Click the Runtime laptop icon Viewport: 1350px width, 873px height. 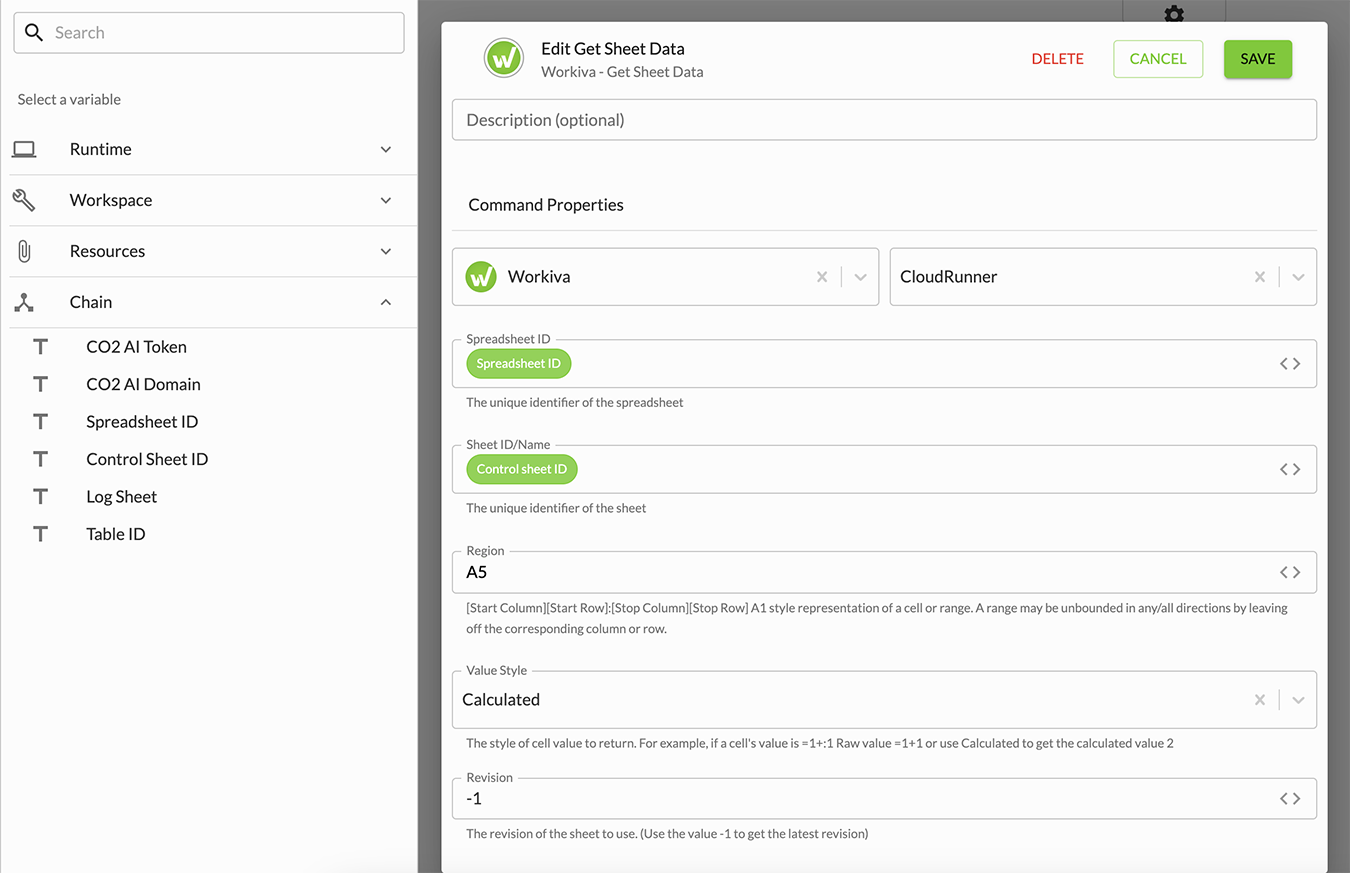[24, 149]
